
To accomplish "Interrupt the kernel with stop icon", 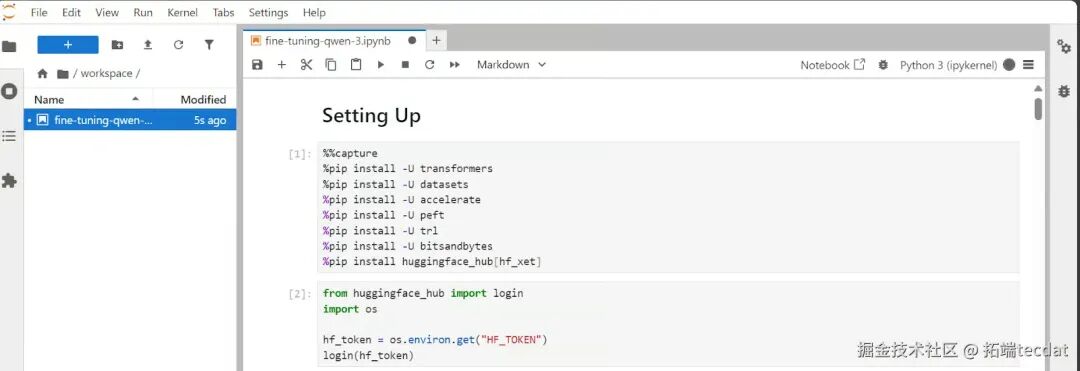I will (405, 65).
